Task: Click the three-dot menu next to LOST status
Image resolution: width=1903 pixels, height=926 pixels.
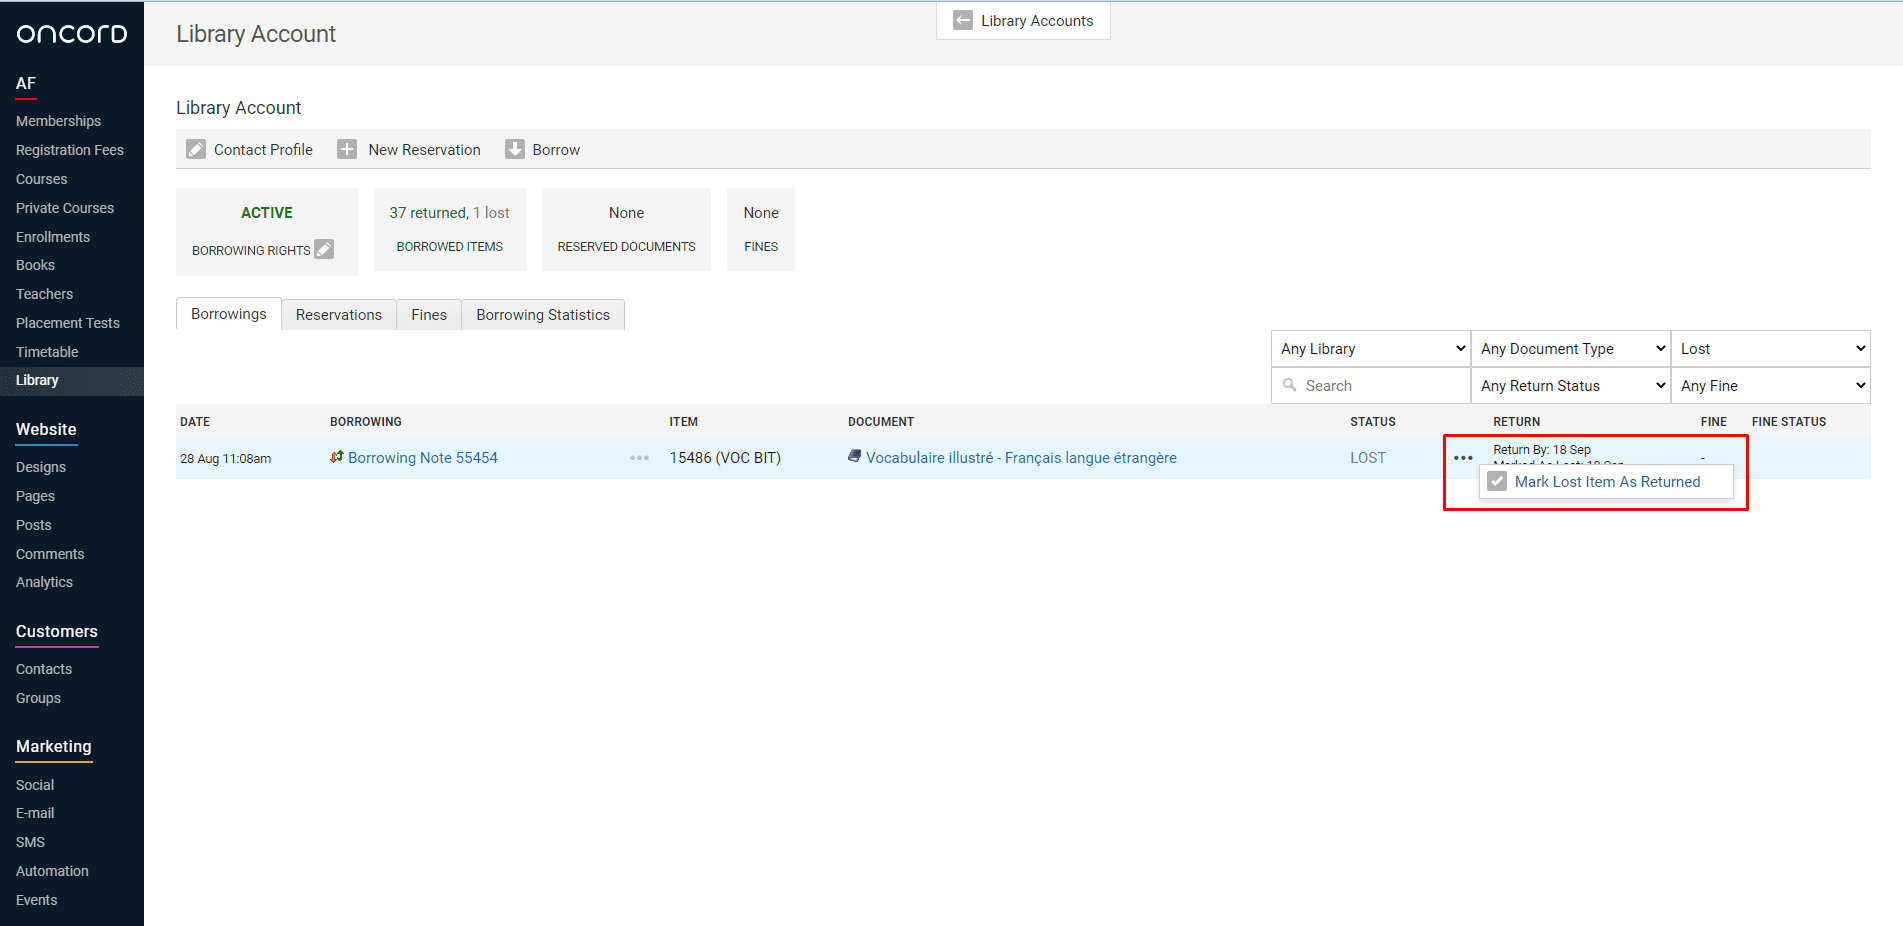Action: point(1463,458)
